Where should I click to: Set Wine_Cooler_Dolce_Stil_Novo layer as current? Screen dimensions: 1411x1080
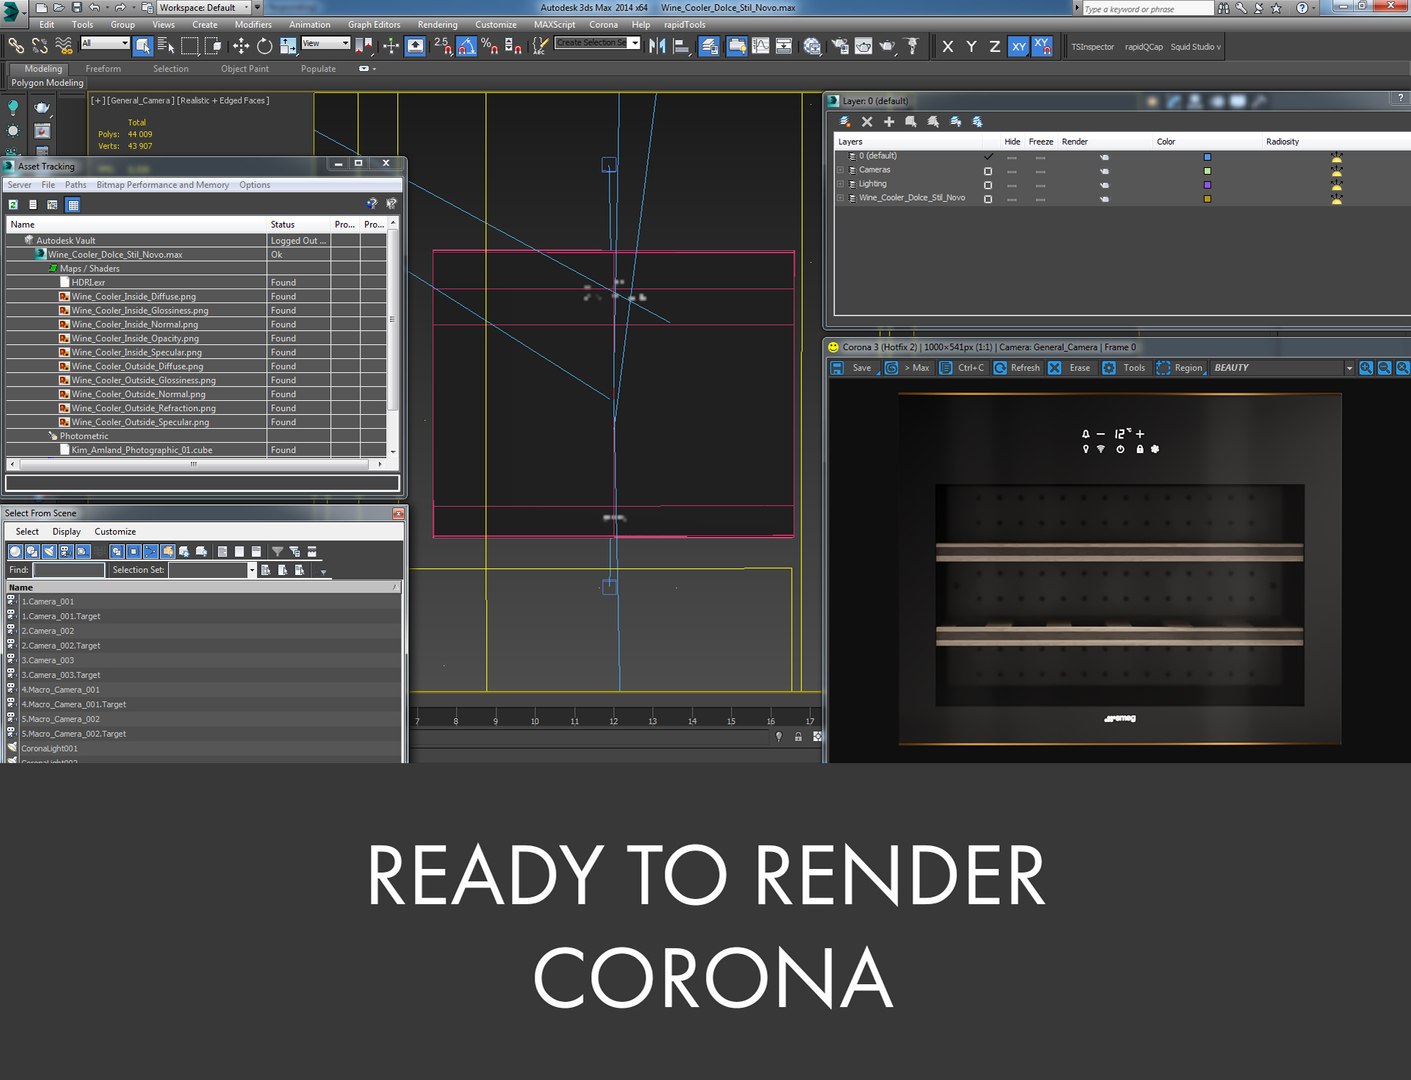click(988, 199)
